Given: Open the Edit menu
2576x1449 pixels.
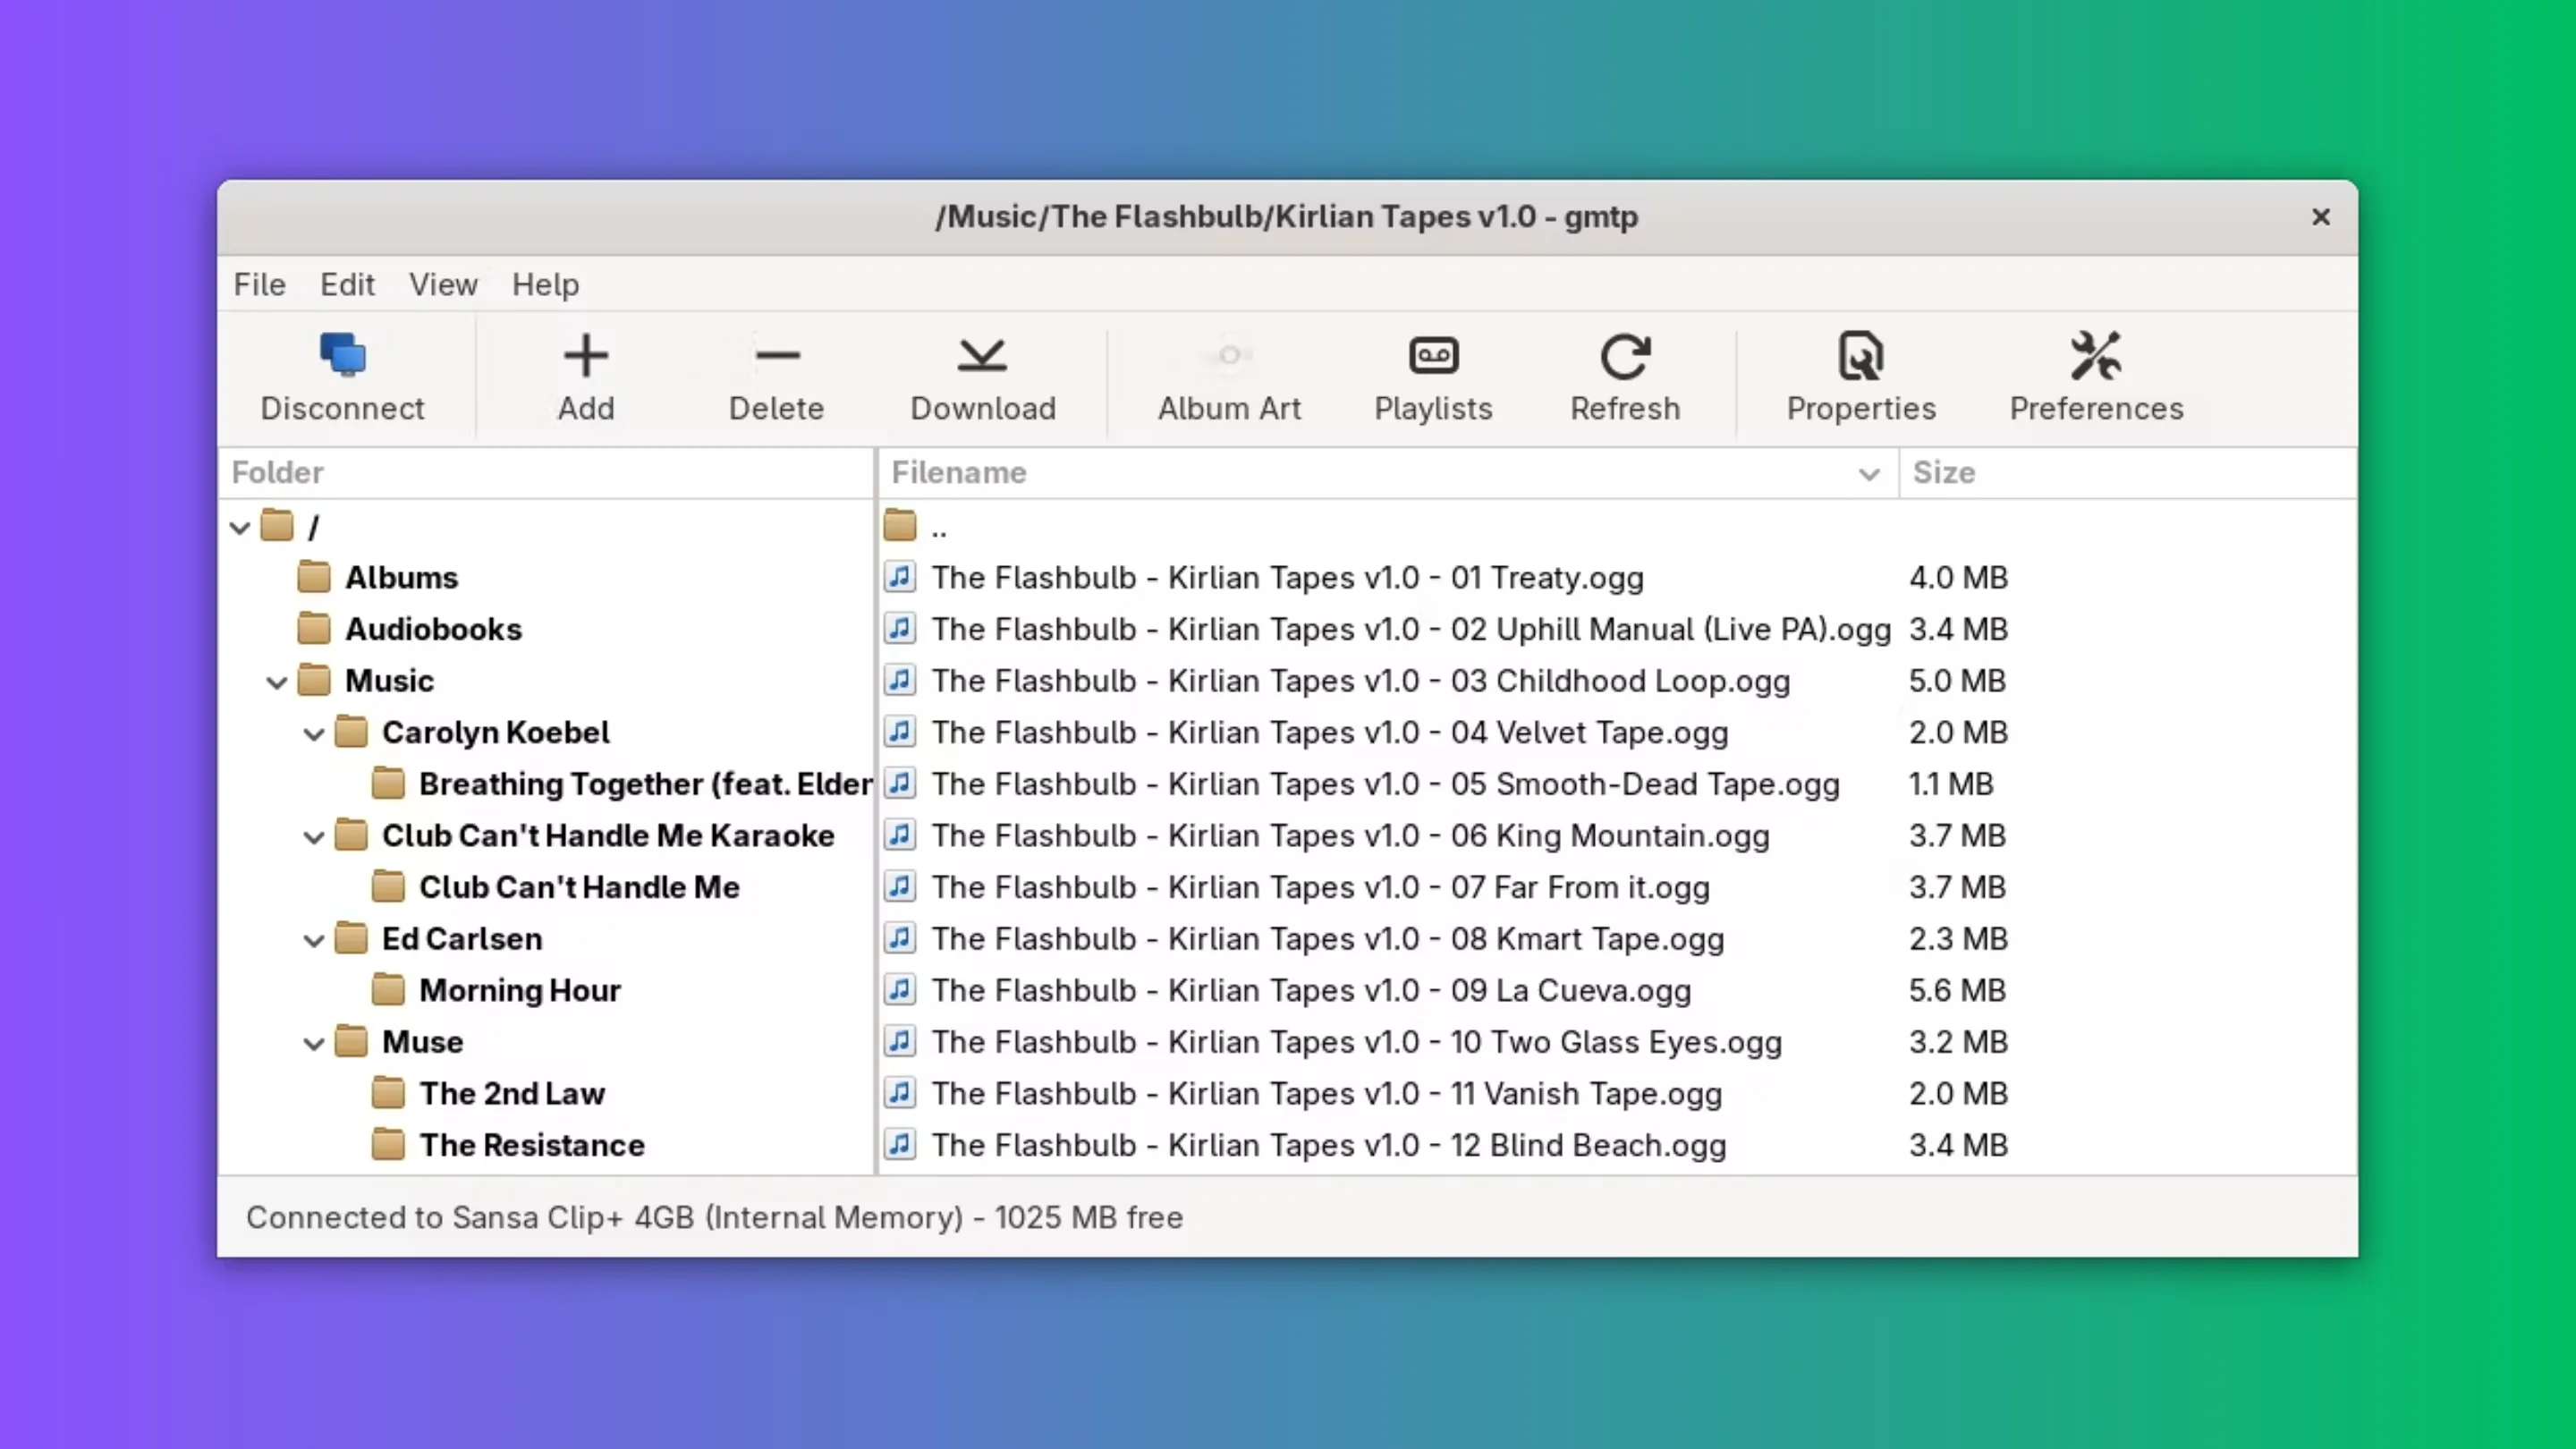Looking at the screenshot, I should coord(347,284).
